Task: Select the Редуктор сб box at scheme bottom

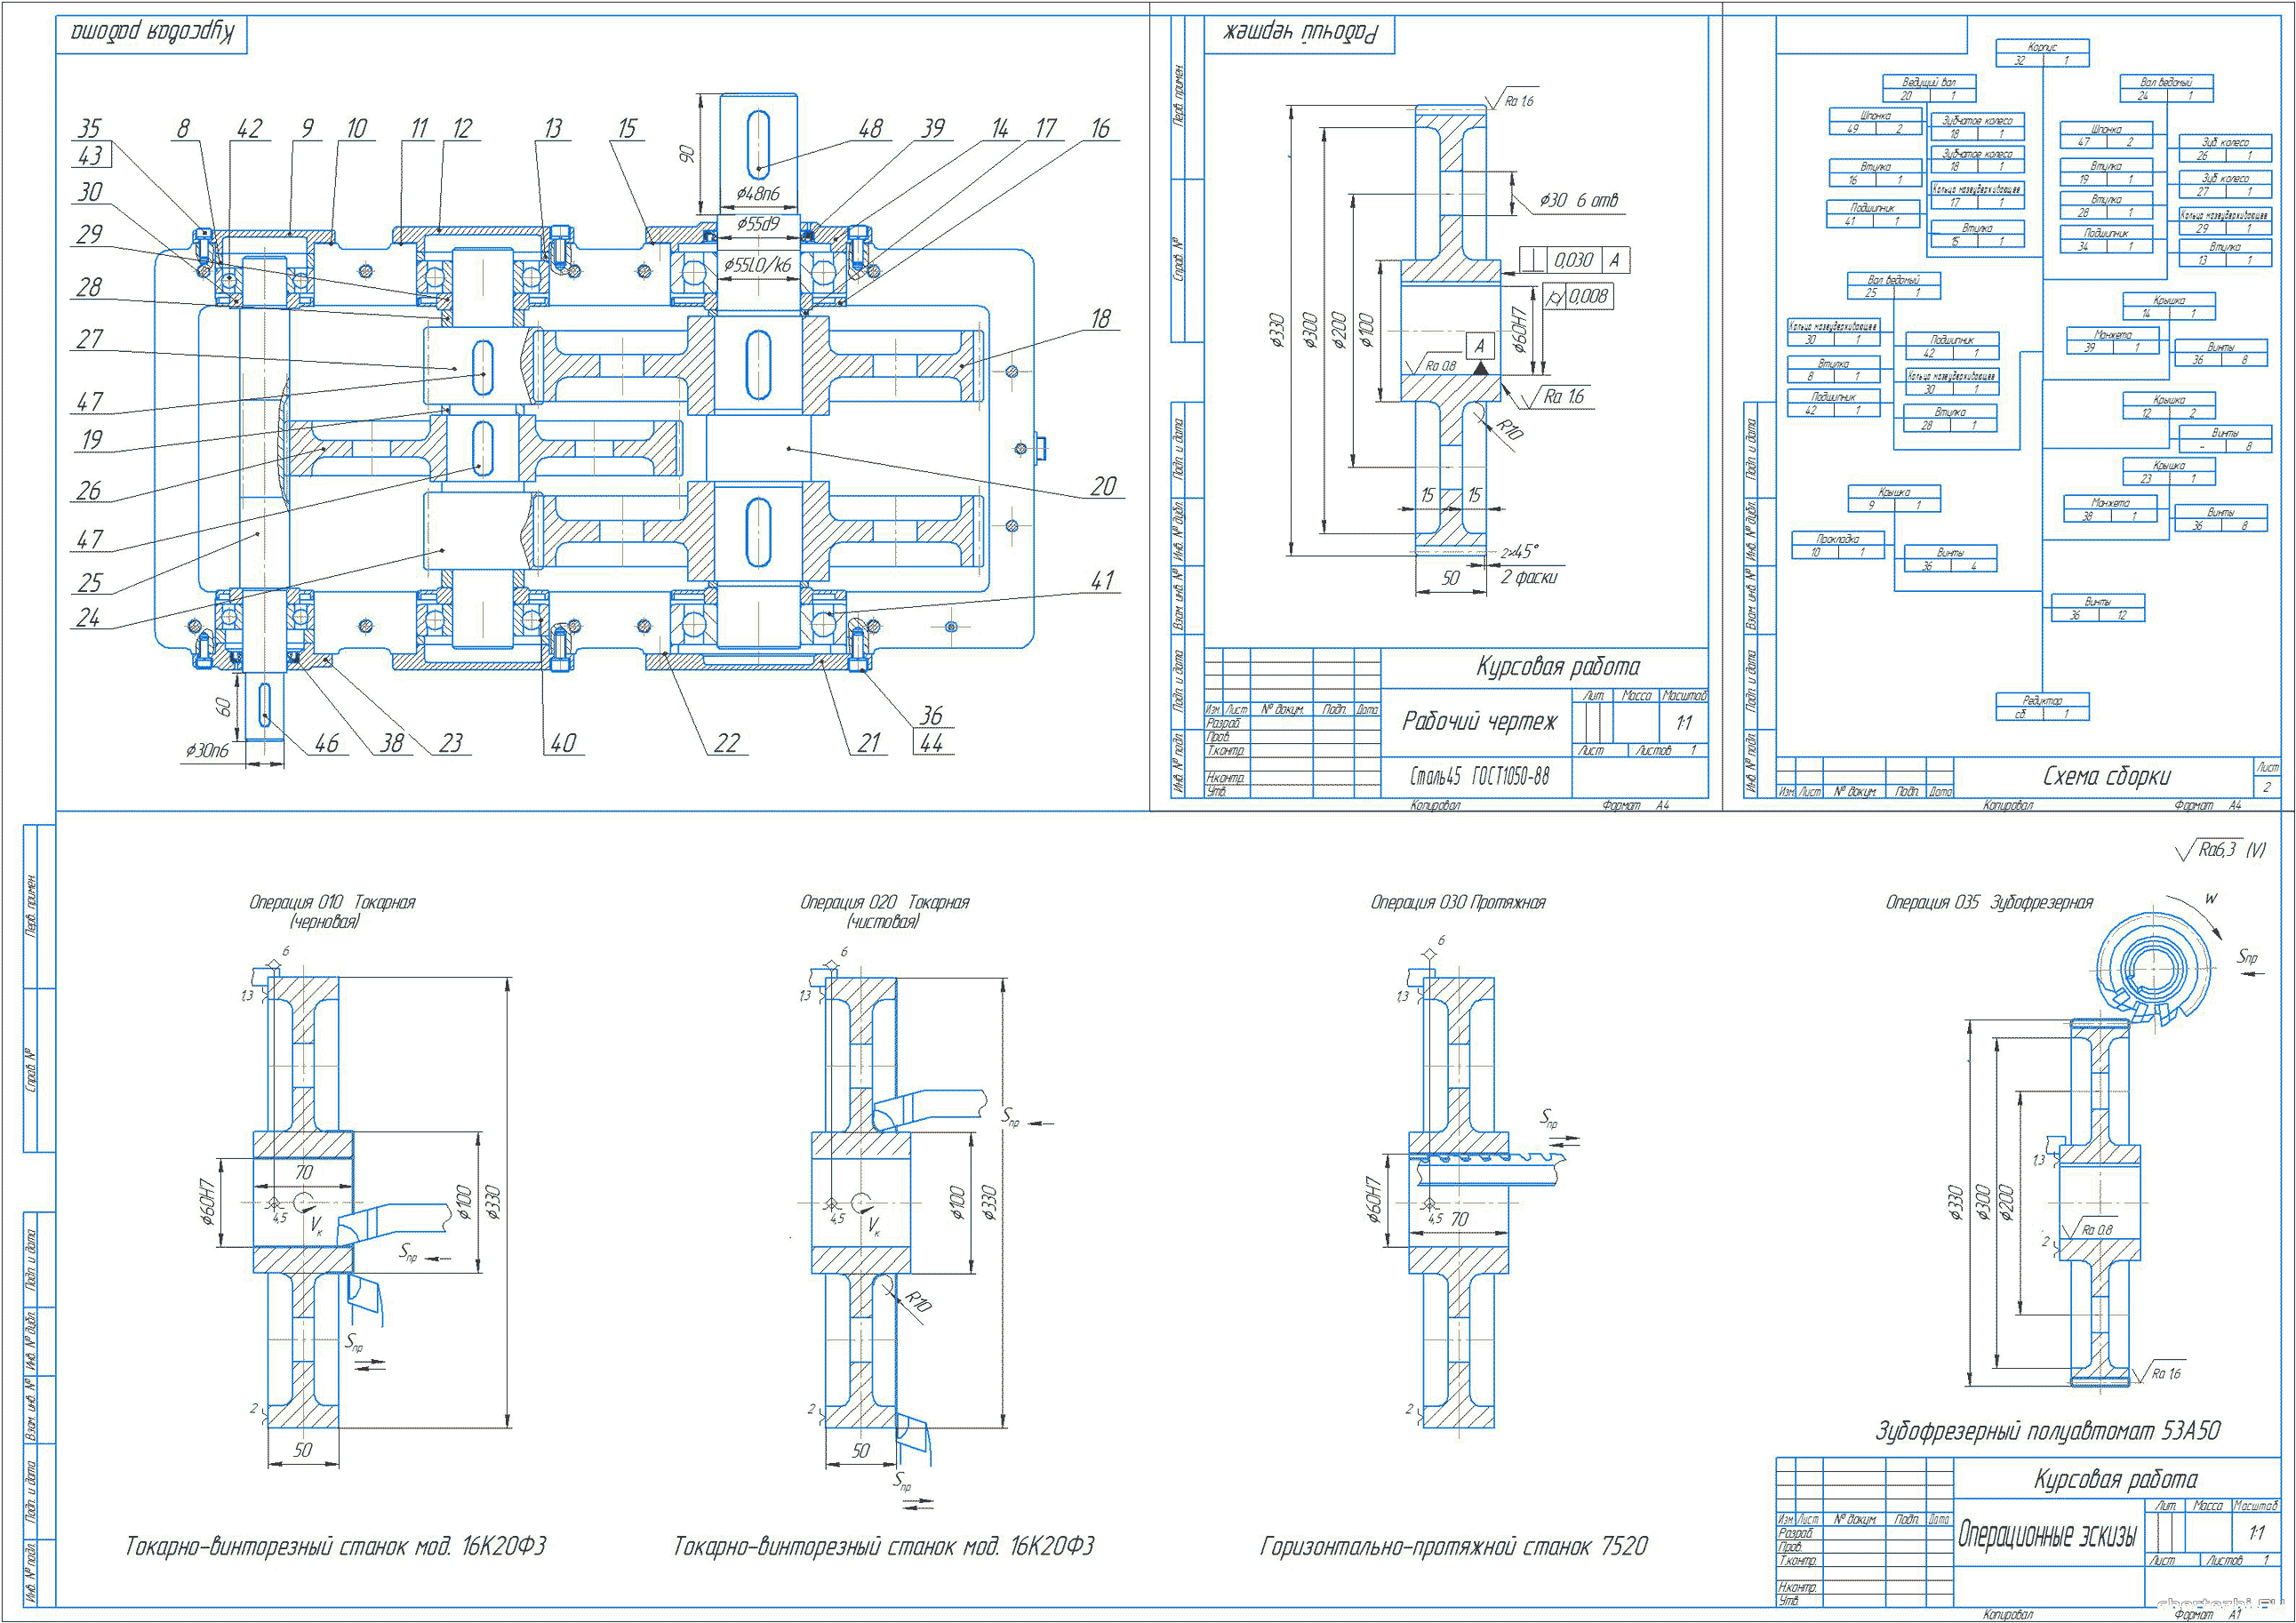Action: (2042, 707)
